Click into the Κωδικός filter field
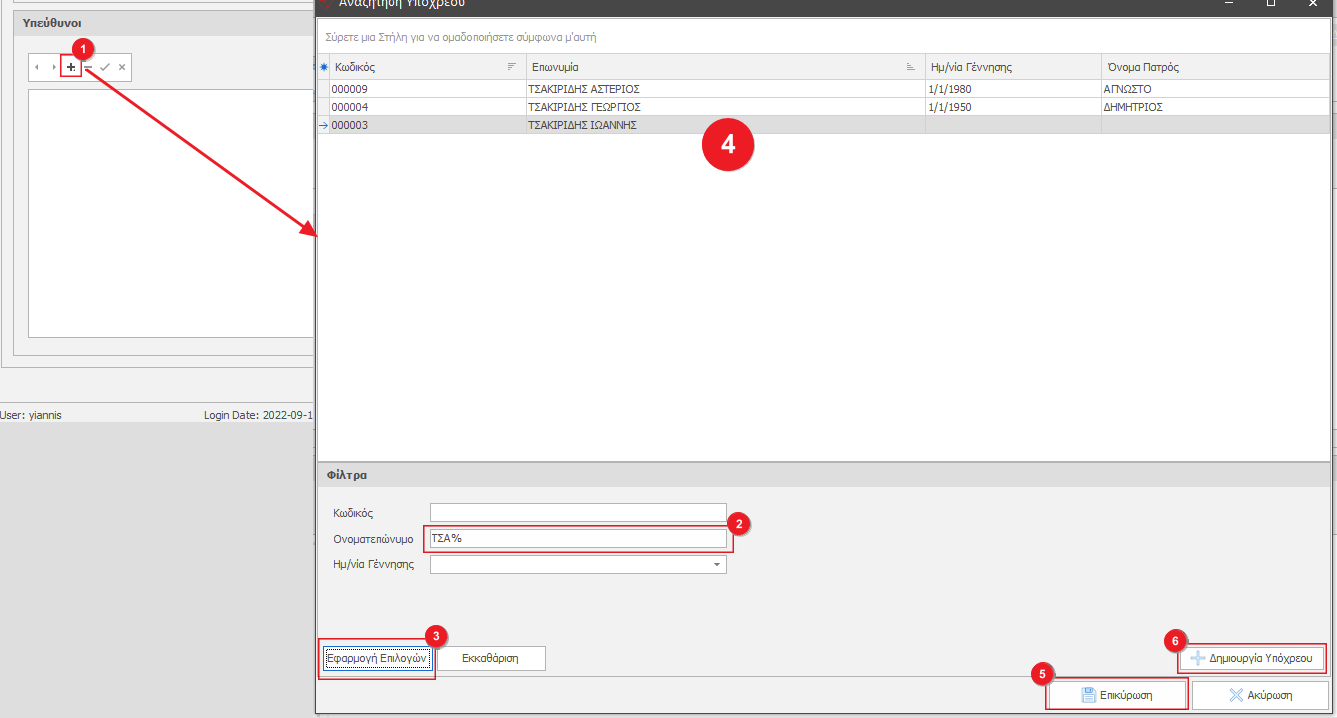 [x=577, y=513]
